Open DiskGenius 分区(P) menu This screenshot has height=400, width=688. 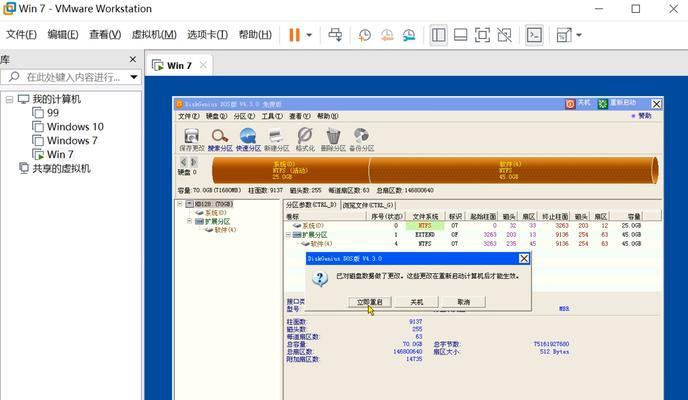(244, 116)
